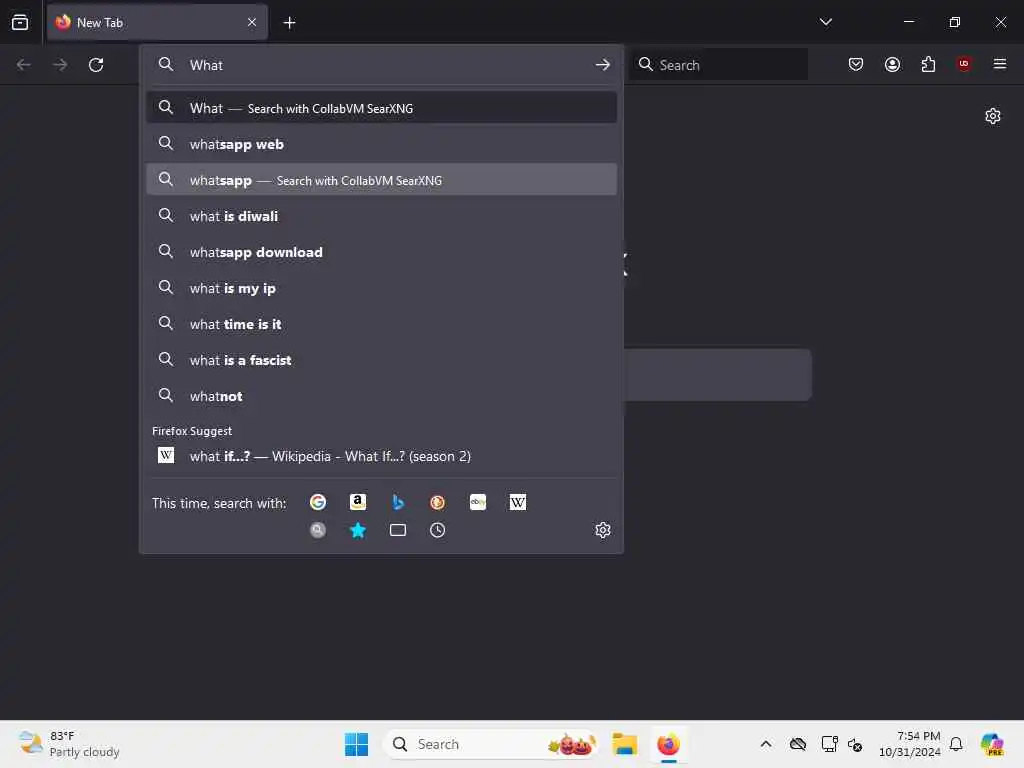Open File Explorer from taskbar
Screen dimensions: 1024x768
(x=624, y=744)
